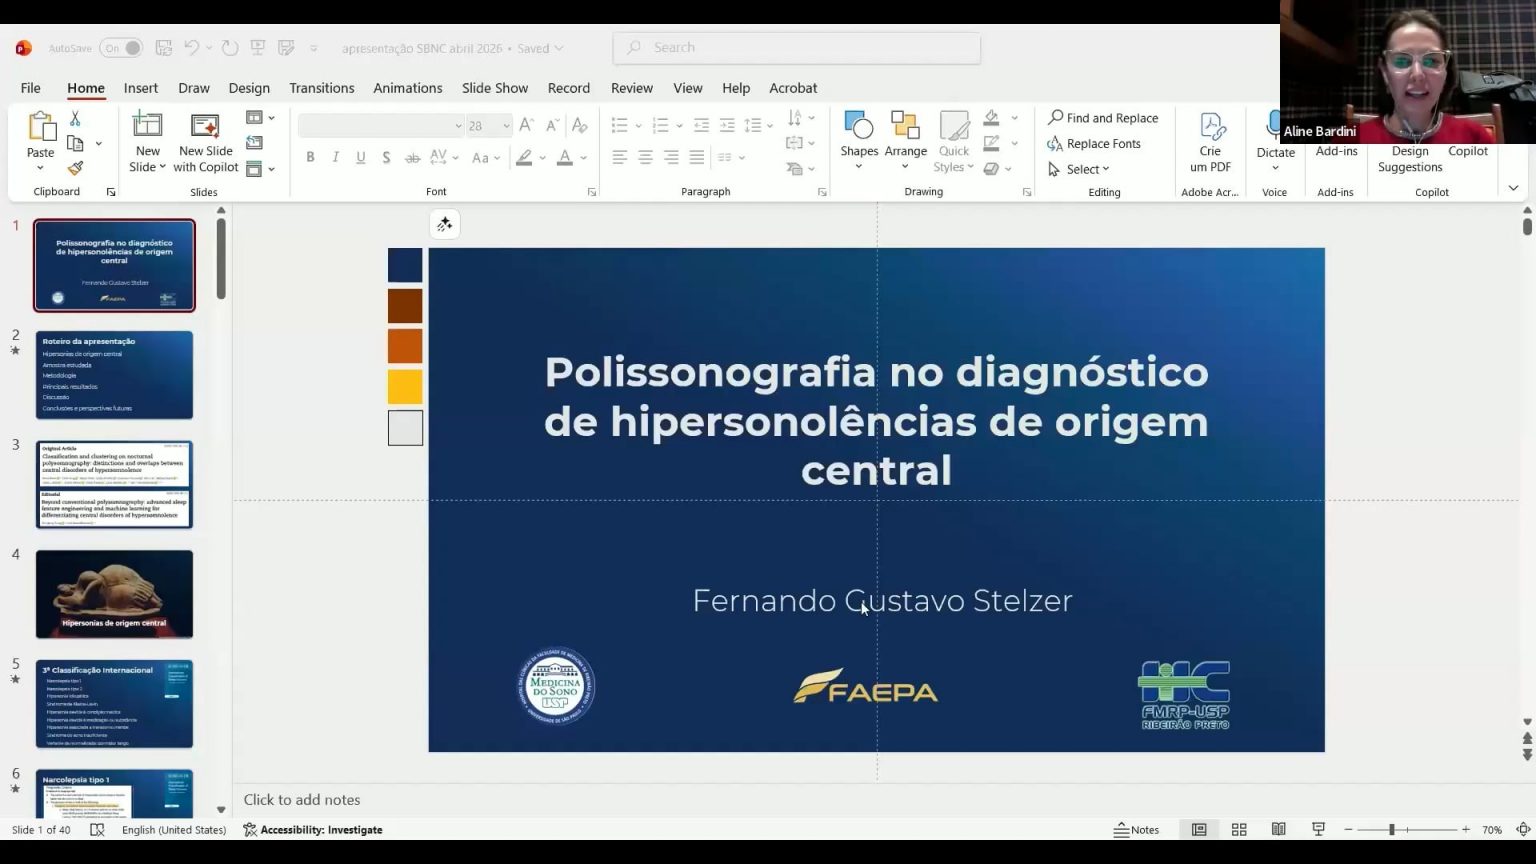This screenshot has width=1536, height=864.
Task: Open the Shapes gallery
Action: pyautogui.click(x=858, y=139)
